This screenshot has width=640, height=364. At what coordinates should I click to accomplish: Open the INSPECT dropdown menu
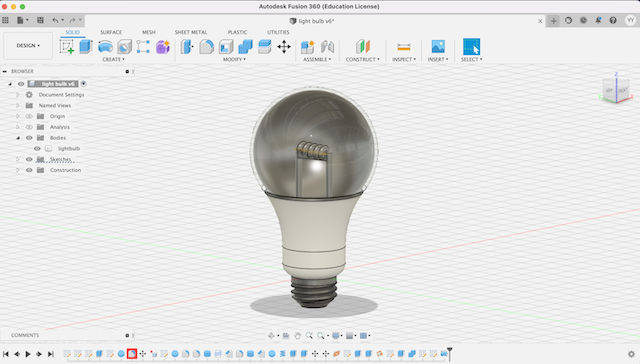pyautogui.click(x=404, y=59)
